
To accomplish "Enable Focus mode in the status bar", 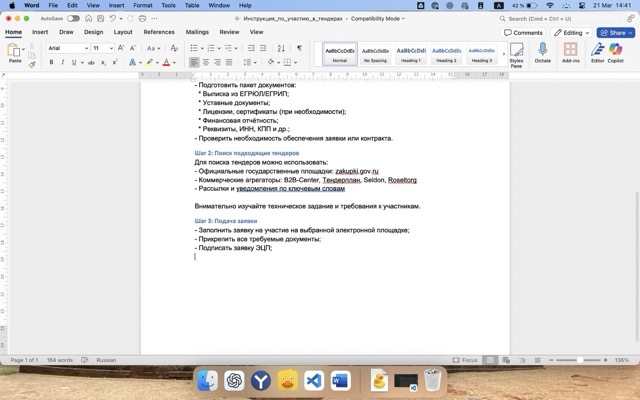I will pos(465,360).
